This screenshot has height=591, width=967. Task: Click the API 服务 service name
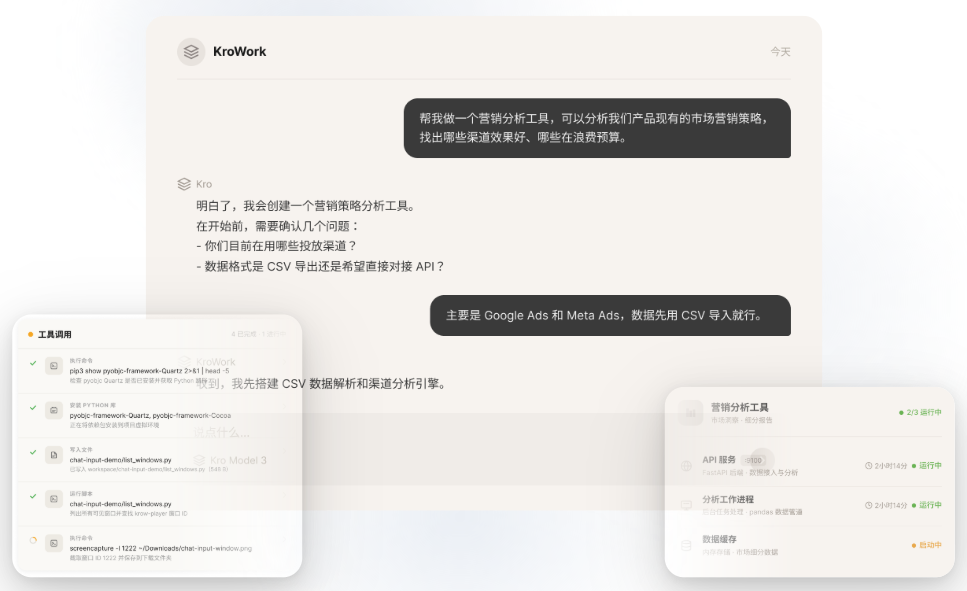pos(718,460)
